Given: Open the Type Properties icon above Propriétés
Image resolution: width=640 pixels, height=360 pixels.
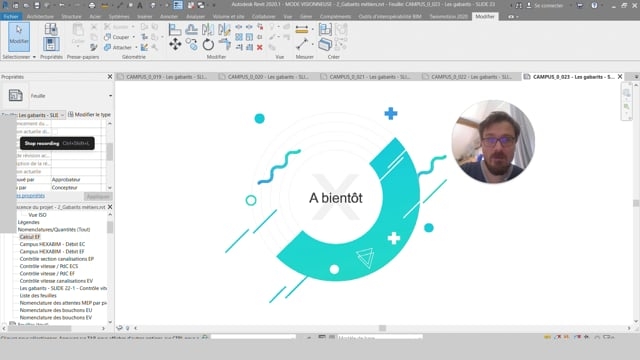Looking at the screenshot, I should pyautogui.click(x=51, y=29).
